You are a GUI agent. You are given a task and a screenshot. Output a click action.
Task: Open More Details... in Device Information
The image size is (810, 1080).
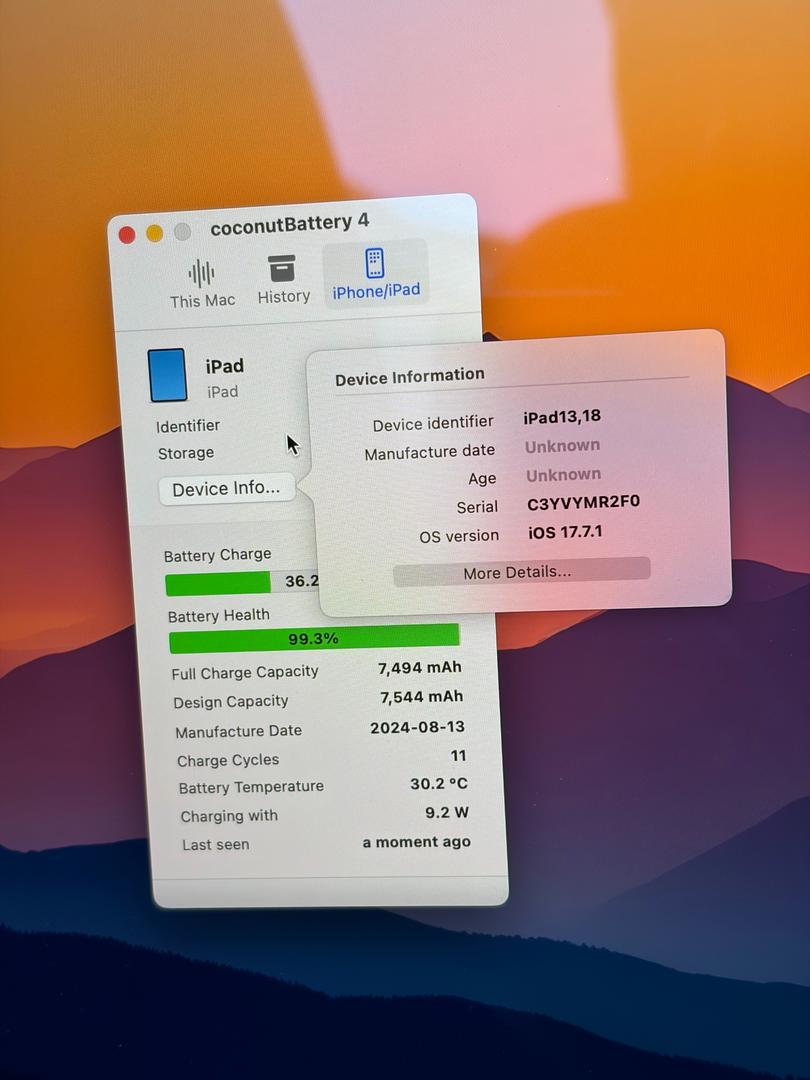click(521, 572)
